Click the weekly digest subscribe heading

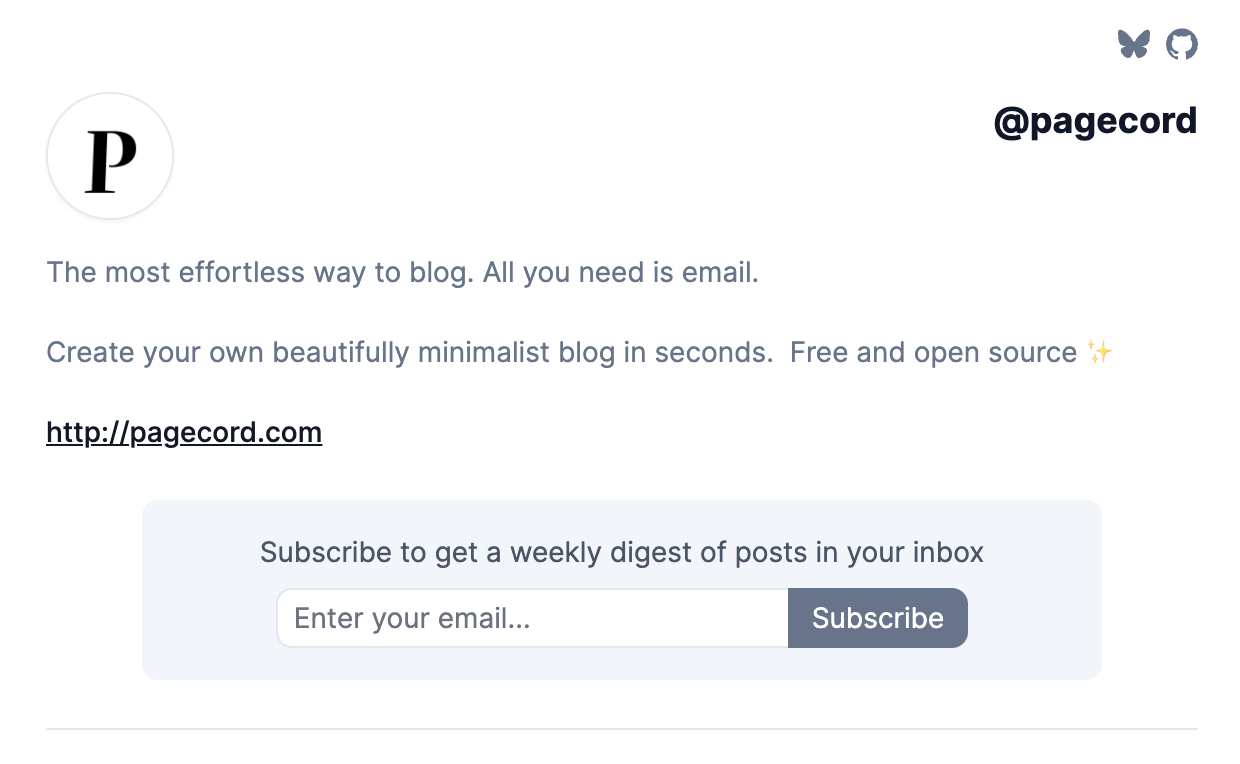tap(621, 552)
